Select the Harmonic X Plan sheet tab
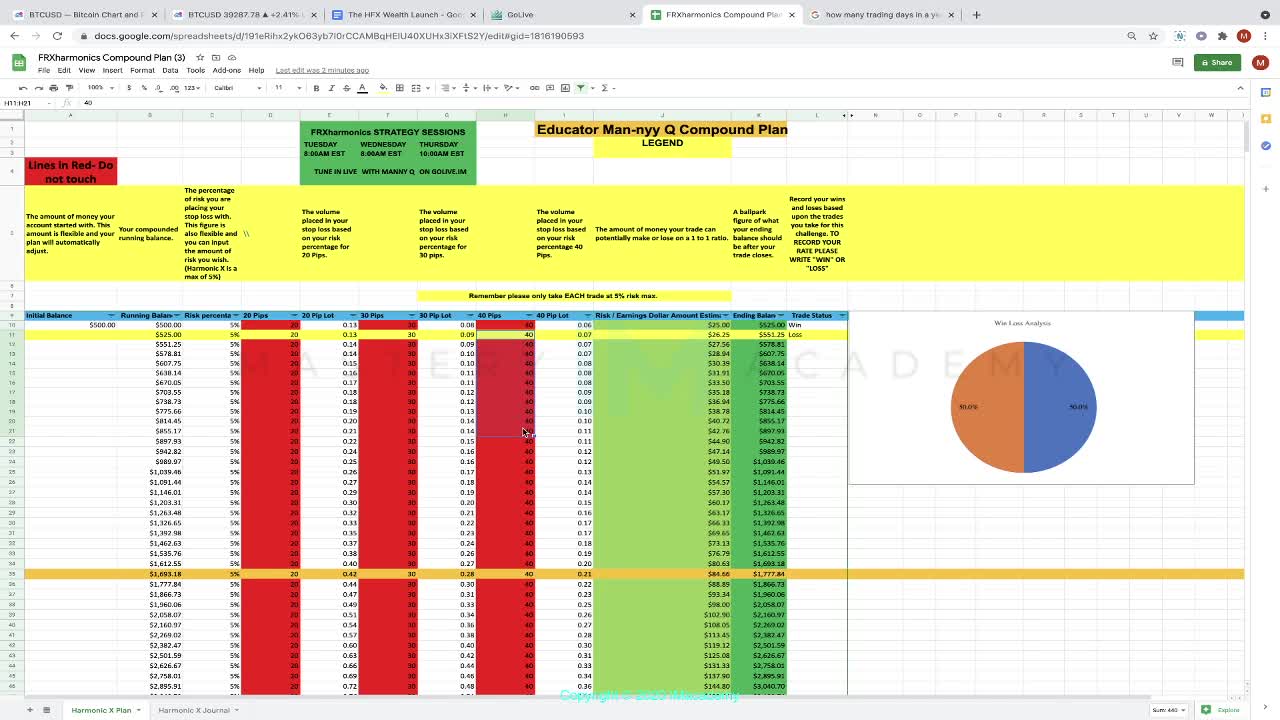 104,710
